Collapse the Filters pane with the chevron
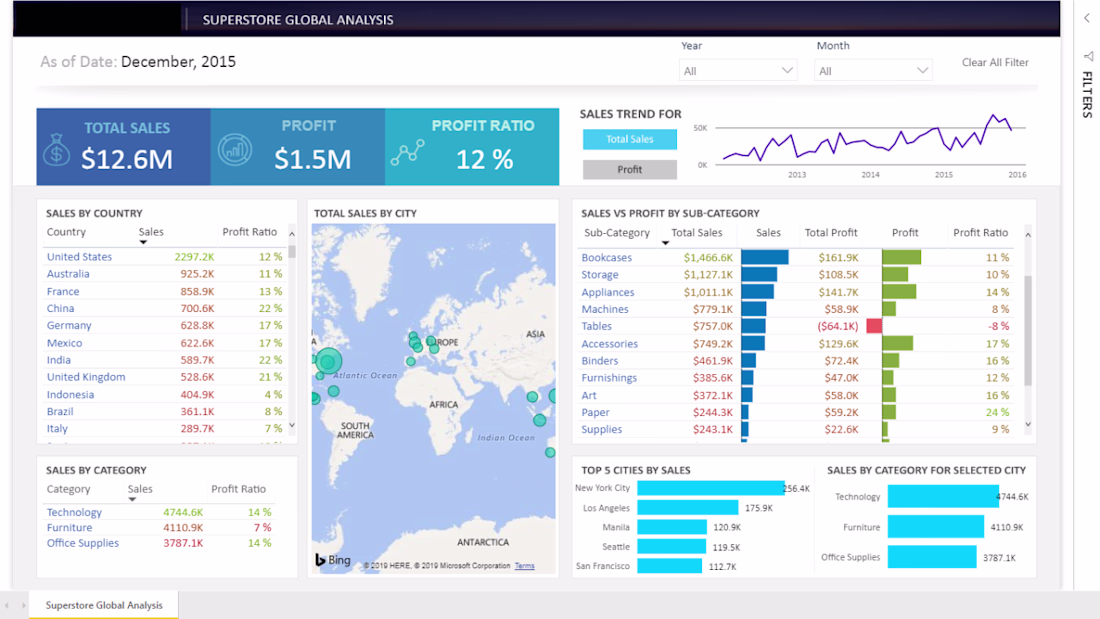 pos(1087,18)
